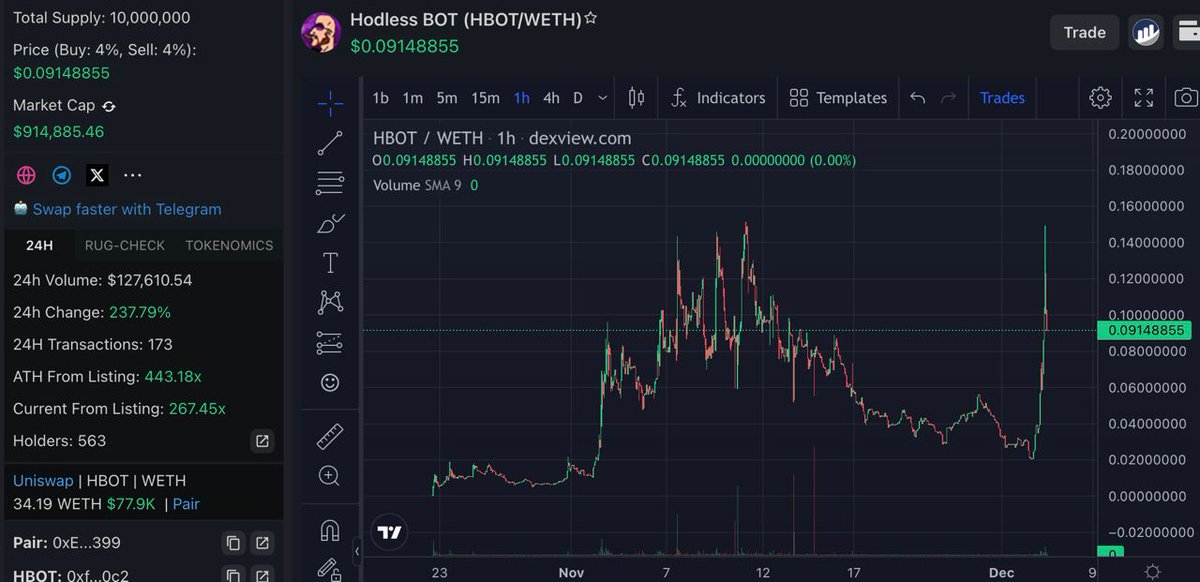This screenshot has width=1200, height=582.
Task: Select the text annotation tool
Action: (x=330, y=263)
